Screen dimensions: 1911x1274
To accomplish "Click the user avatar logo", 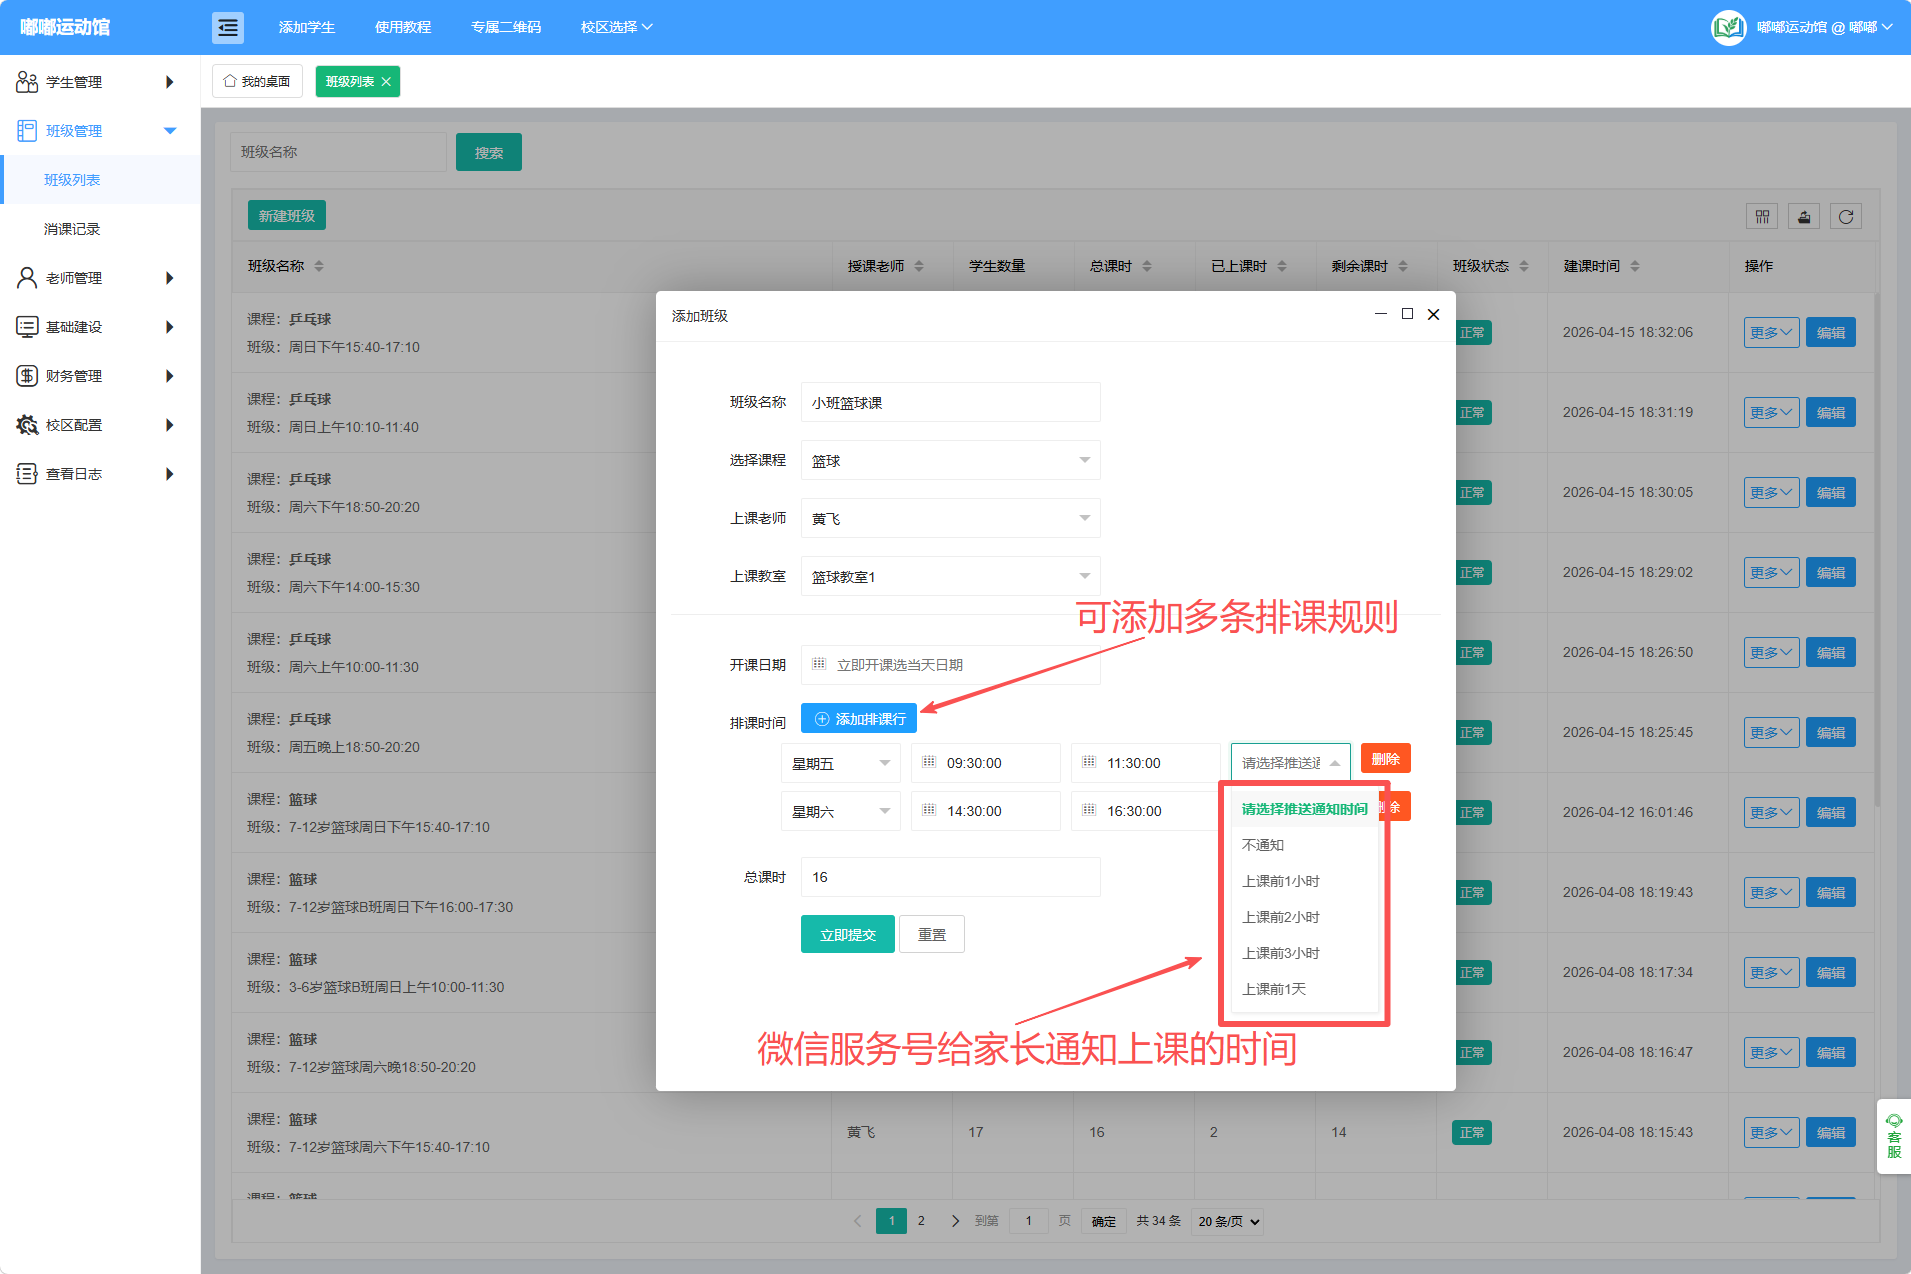I will (1729, 27).
